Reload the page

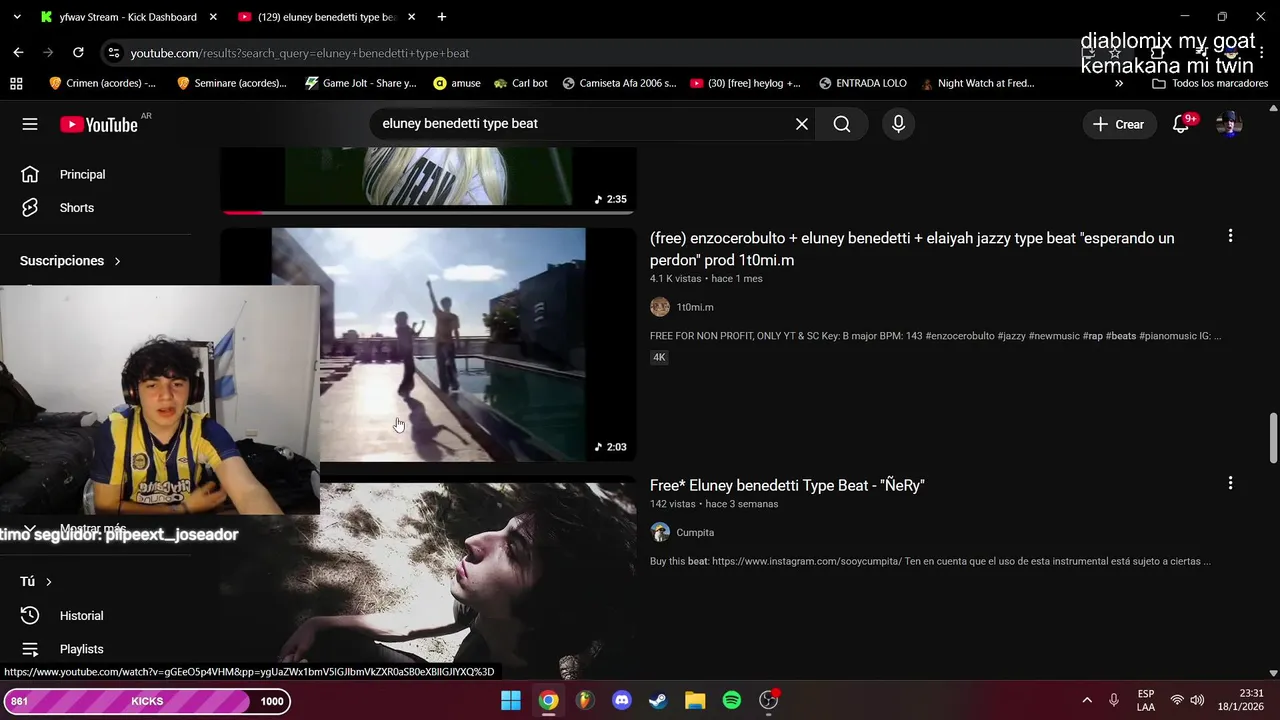(78, 53)
